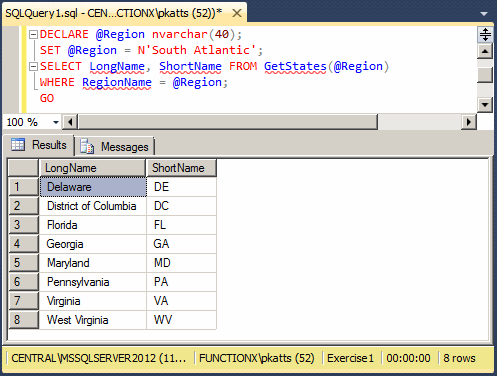Click the GetStates function name in query

295,66
